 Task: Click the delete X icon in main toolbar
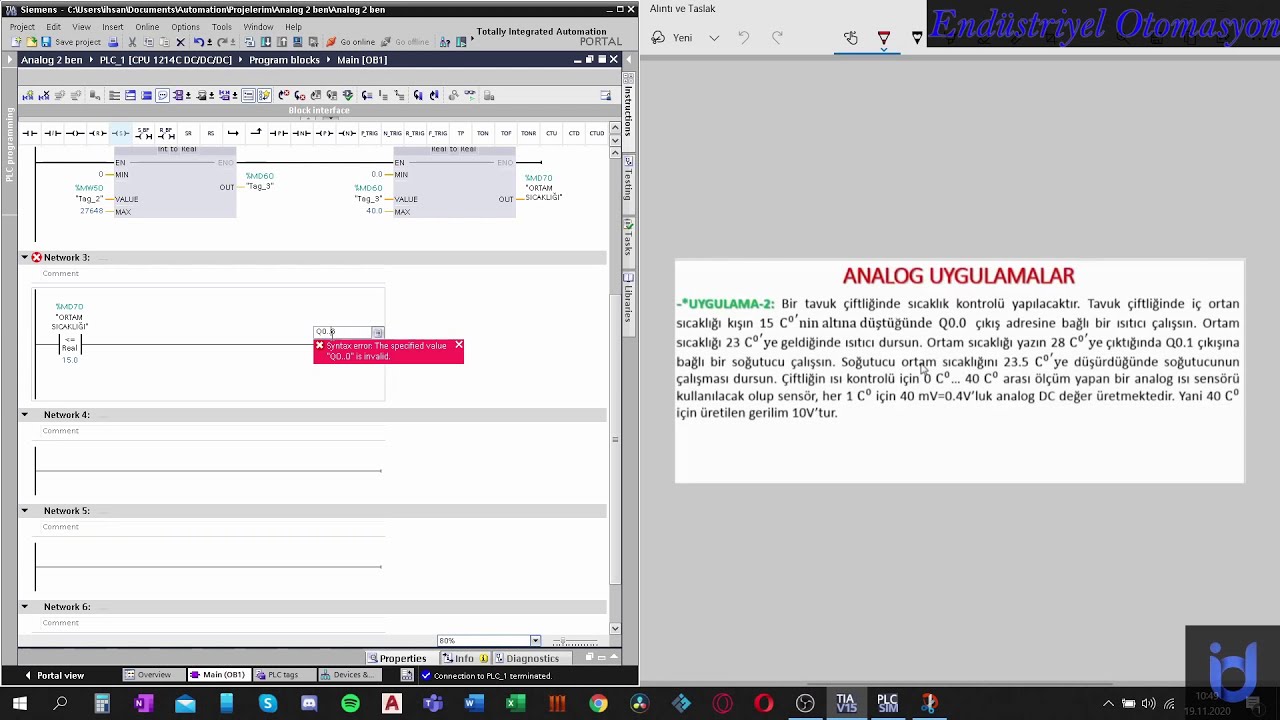[x=180, y=42]
